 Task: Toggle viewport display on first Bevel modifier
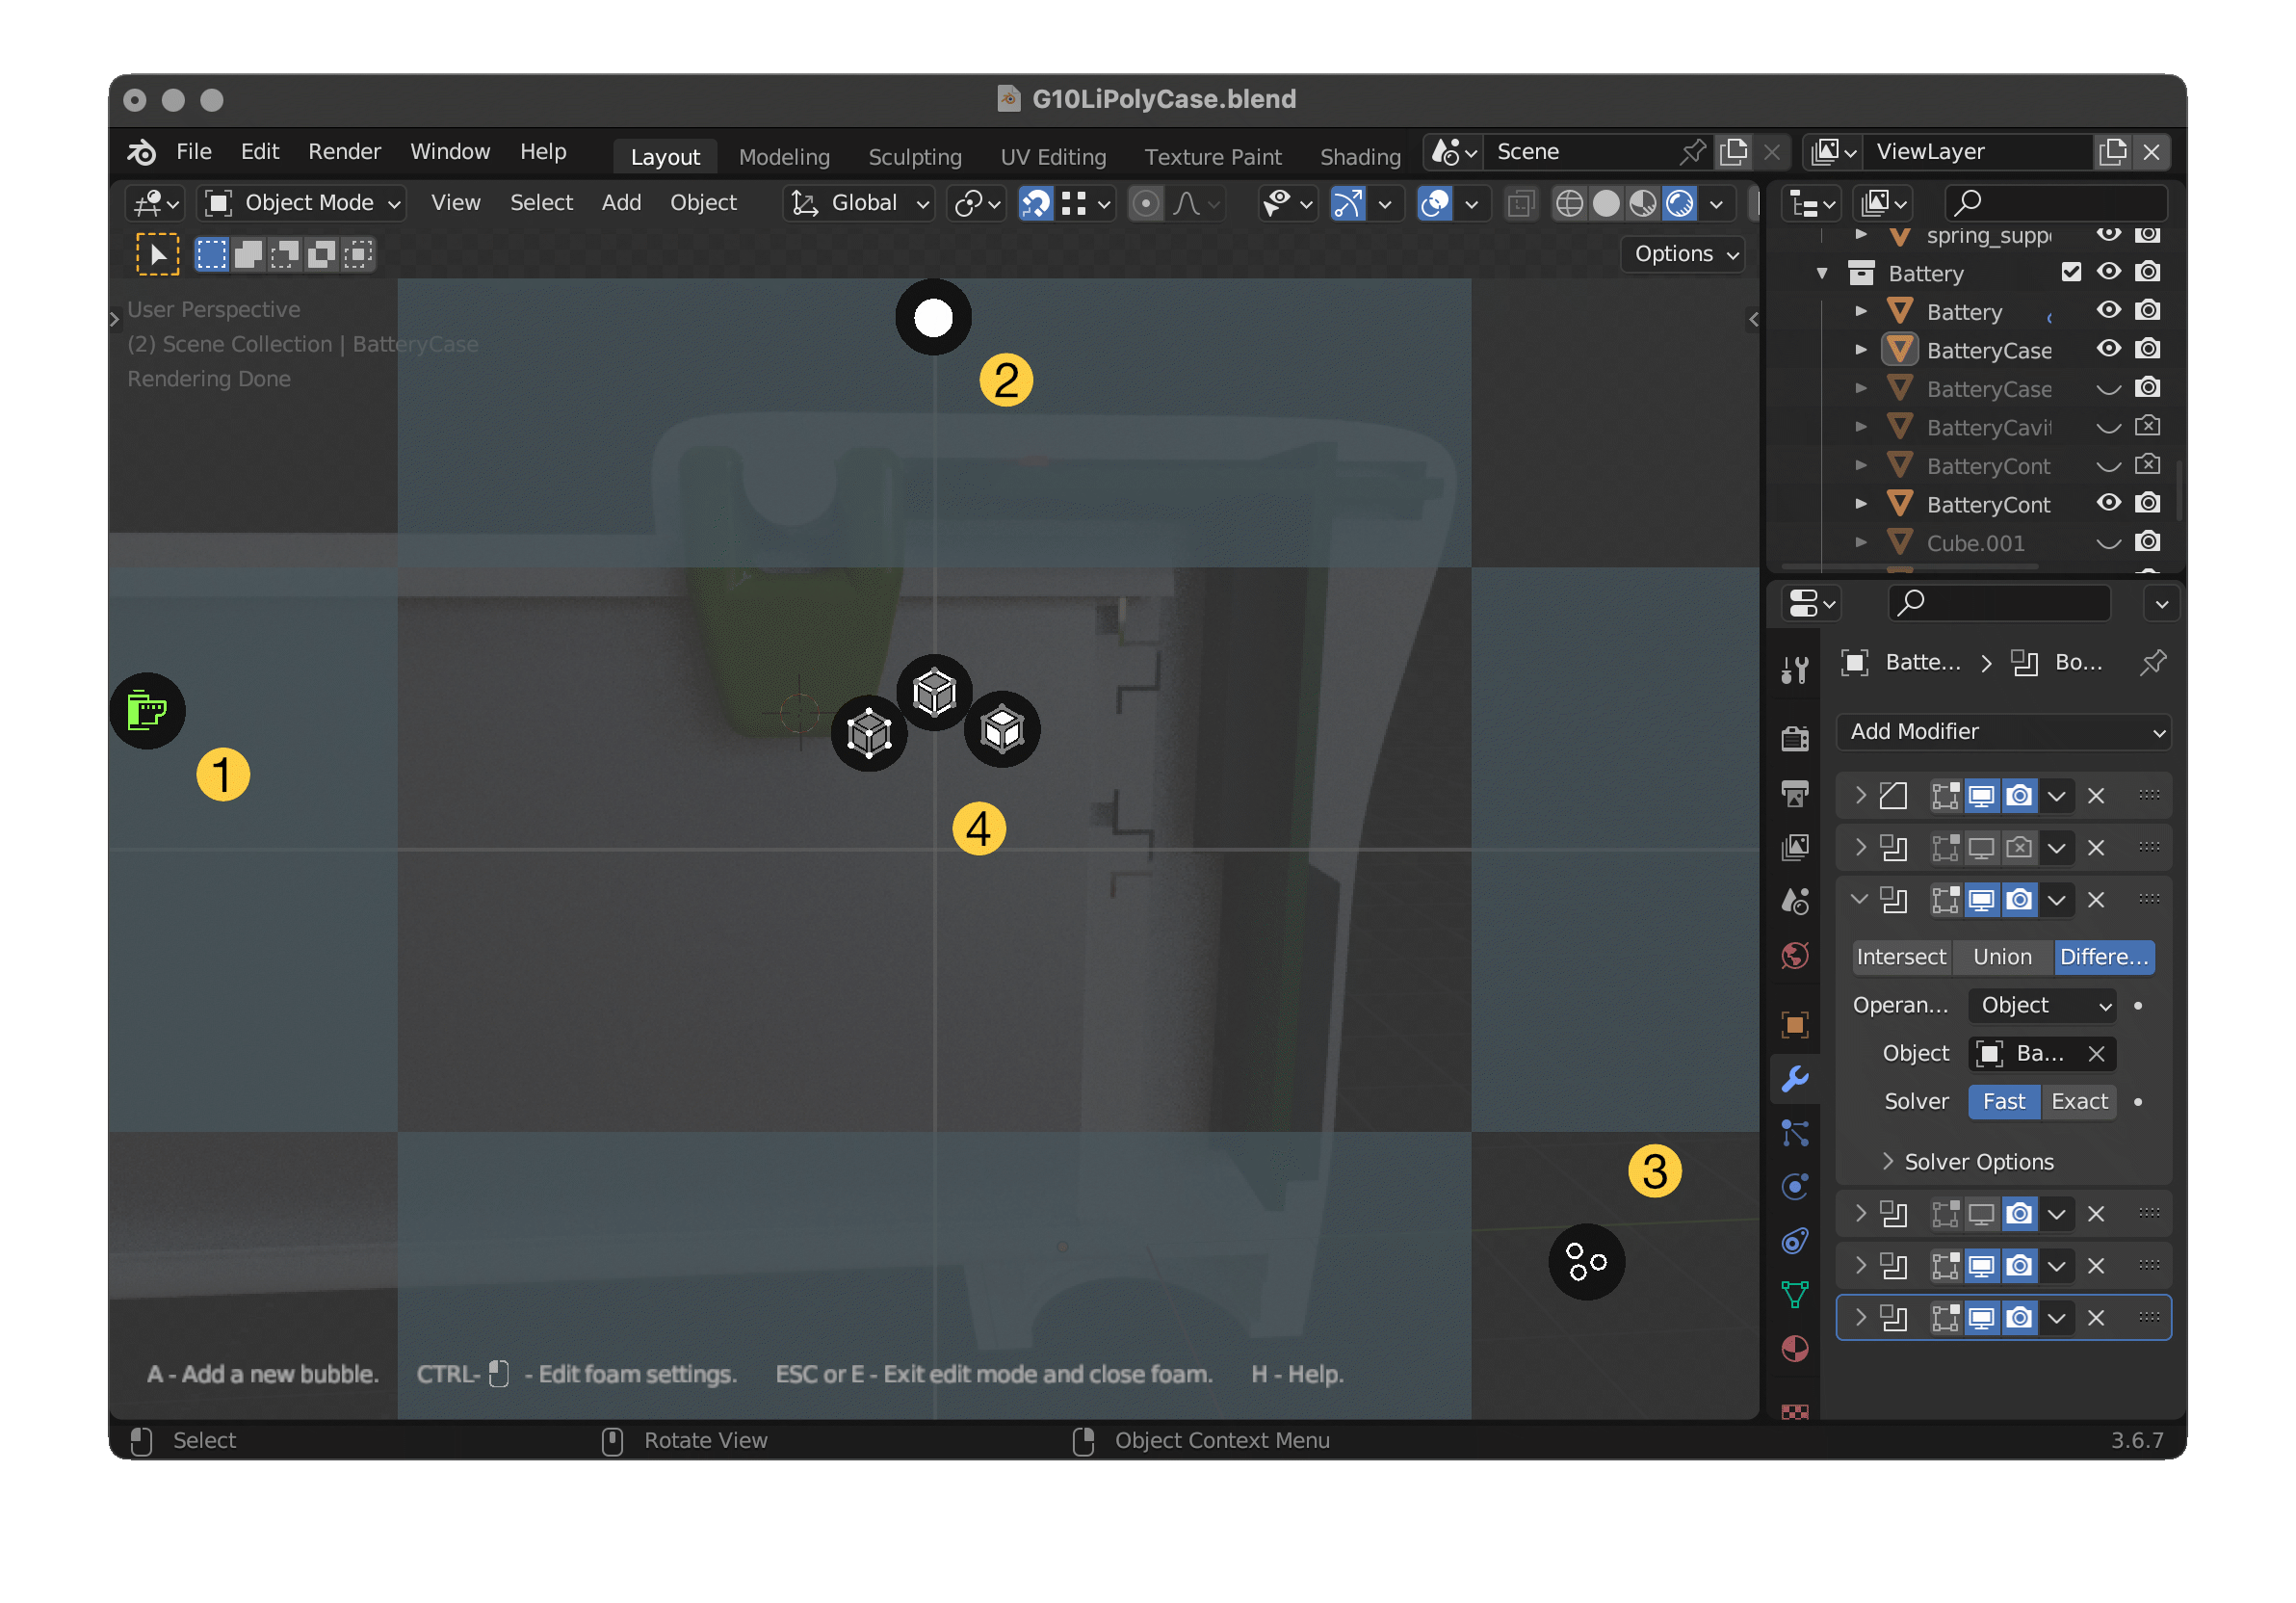(1981, 796)
